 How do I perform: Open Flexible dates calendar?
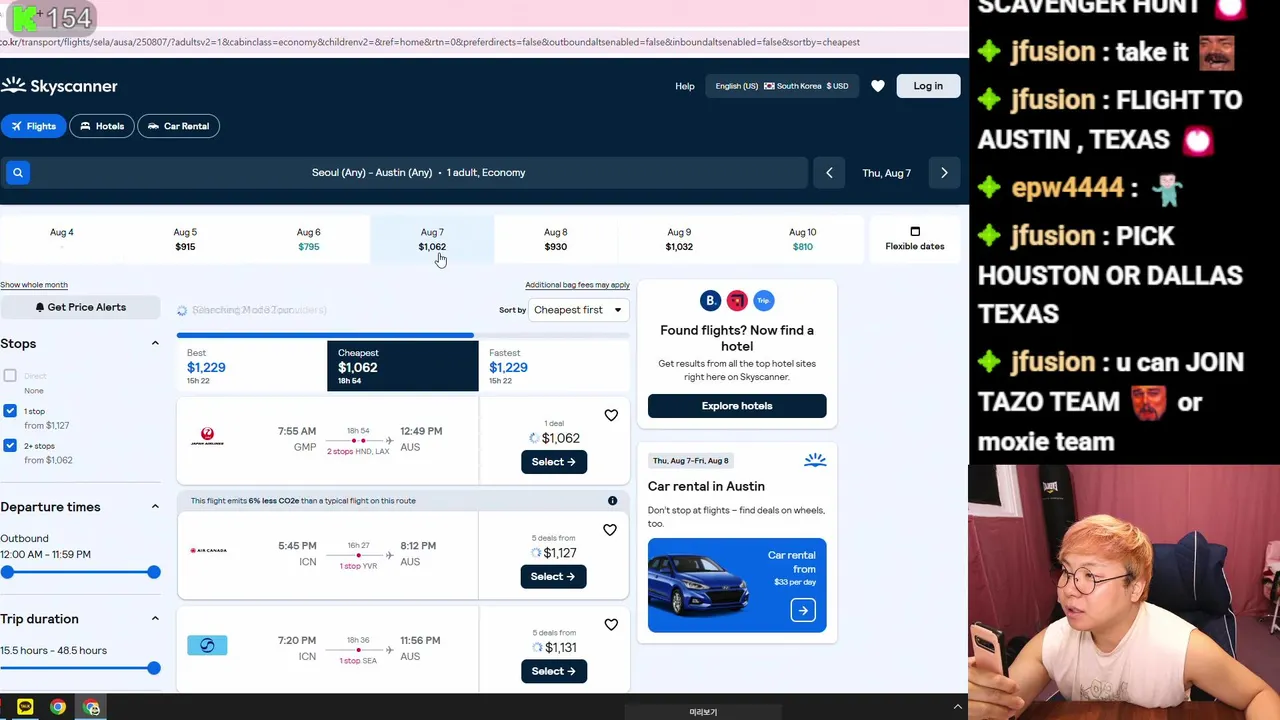coord(914,239)
